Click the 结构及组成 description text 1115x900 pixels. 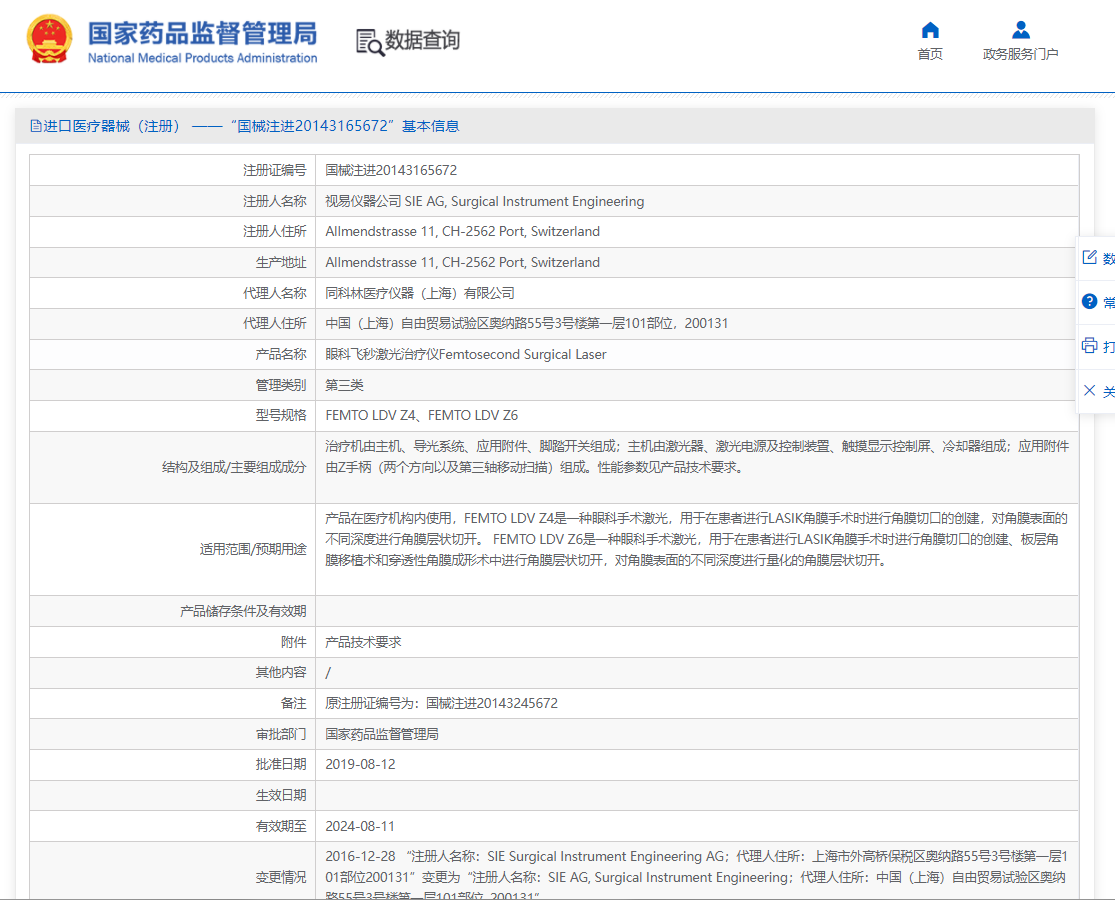[x=697, y=456]
